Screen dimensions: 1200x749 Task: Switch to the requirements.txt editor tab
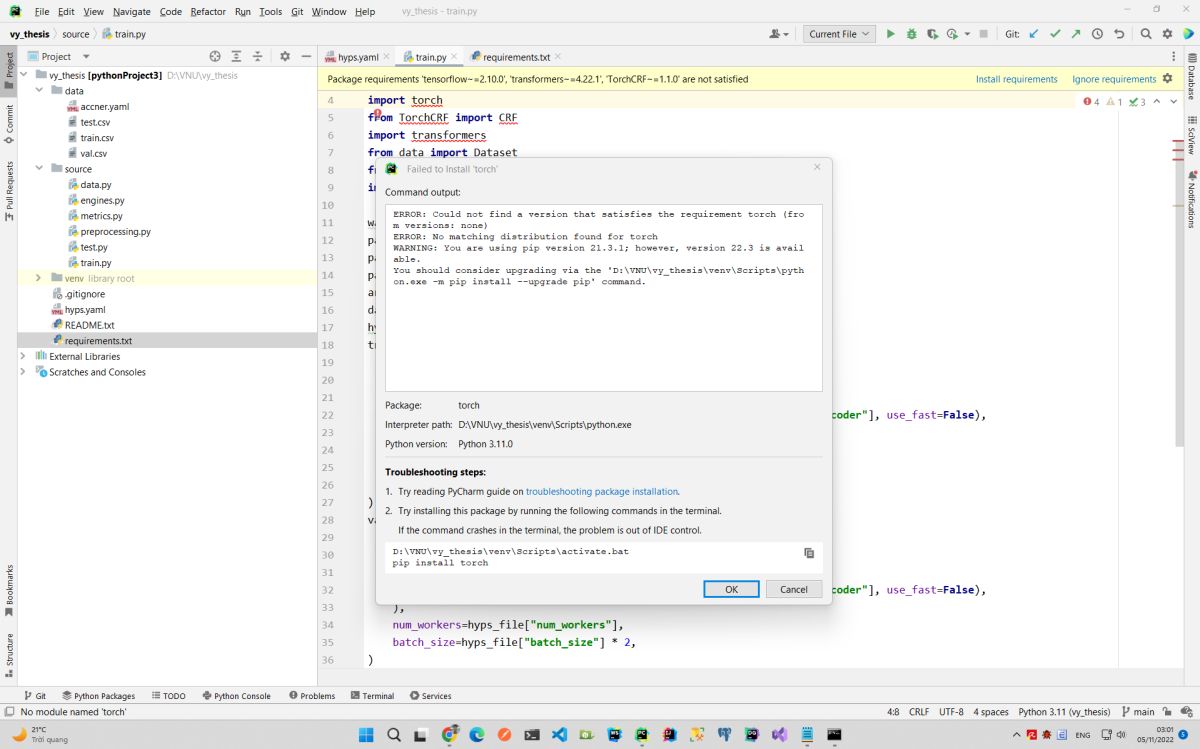(x=515, y=57)
